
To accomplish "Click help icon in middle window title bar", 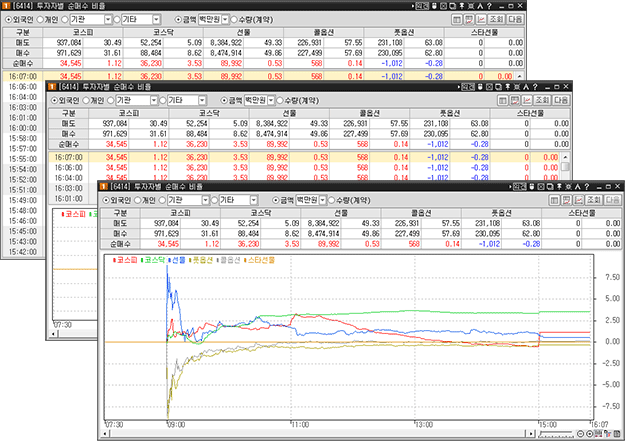I will [535, 87].
